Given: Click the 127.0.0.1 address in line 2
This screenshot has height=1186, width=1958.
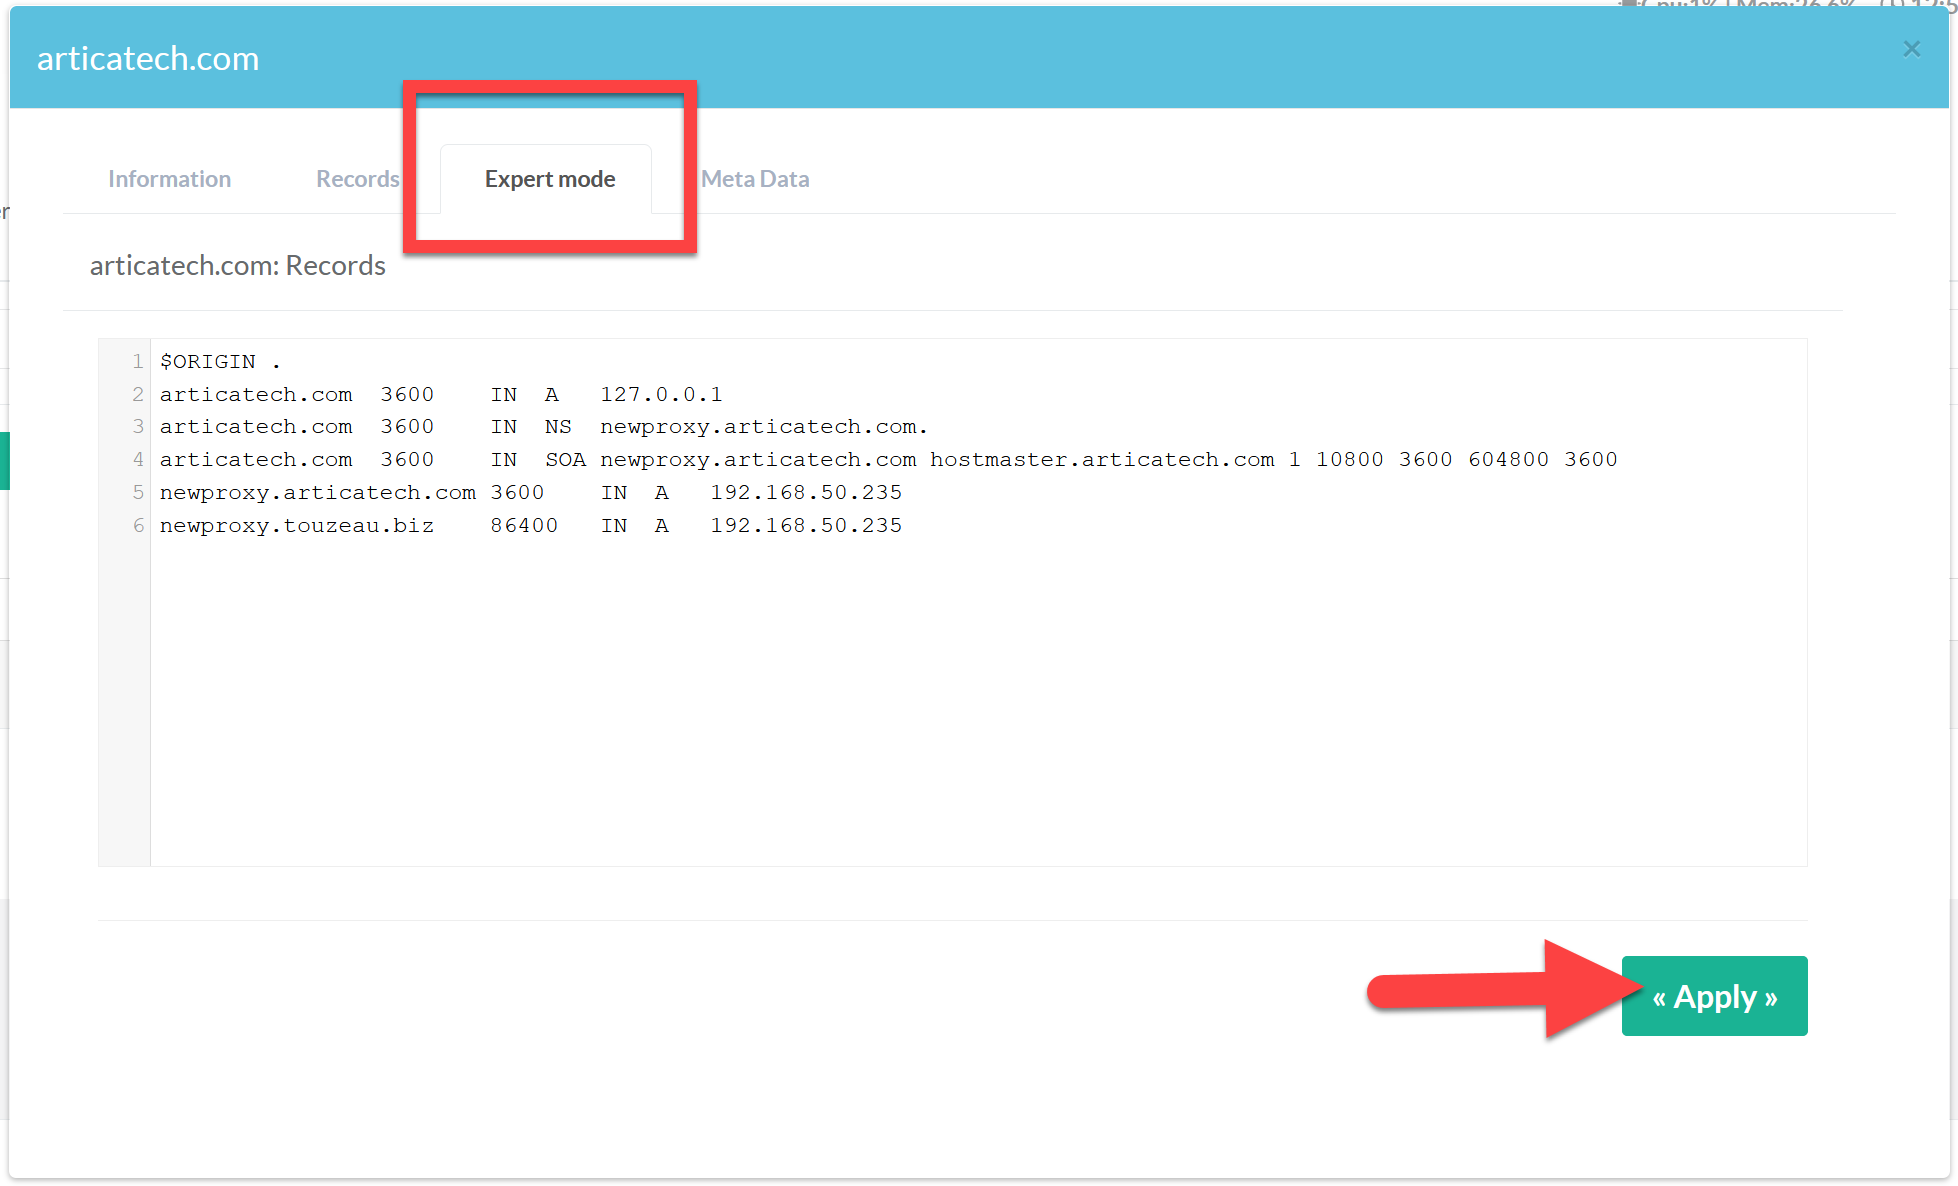Looking at the screenshot, I should (x=661, y=394).
